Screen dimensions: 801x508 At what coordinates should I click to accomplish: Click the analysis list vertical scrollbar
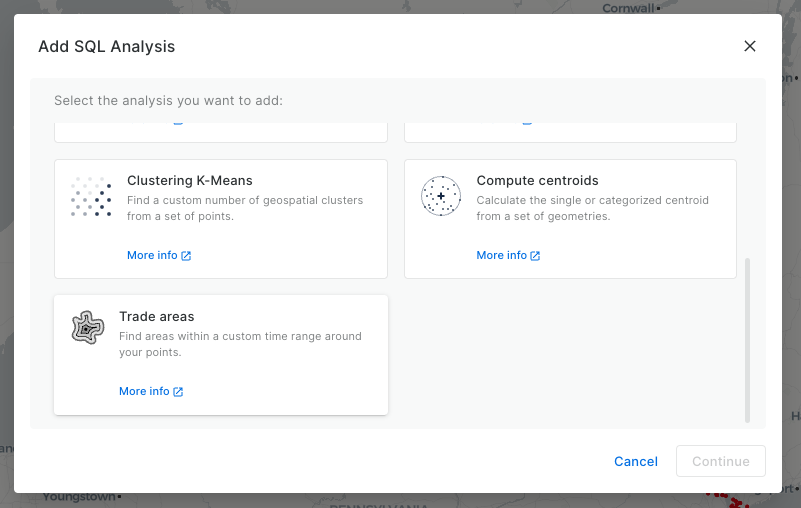click(747, 340)
